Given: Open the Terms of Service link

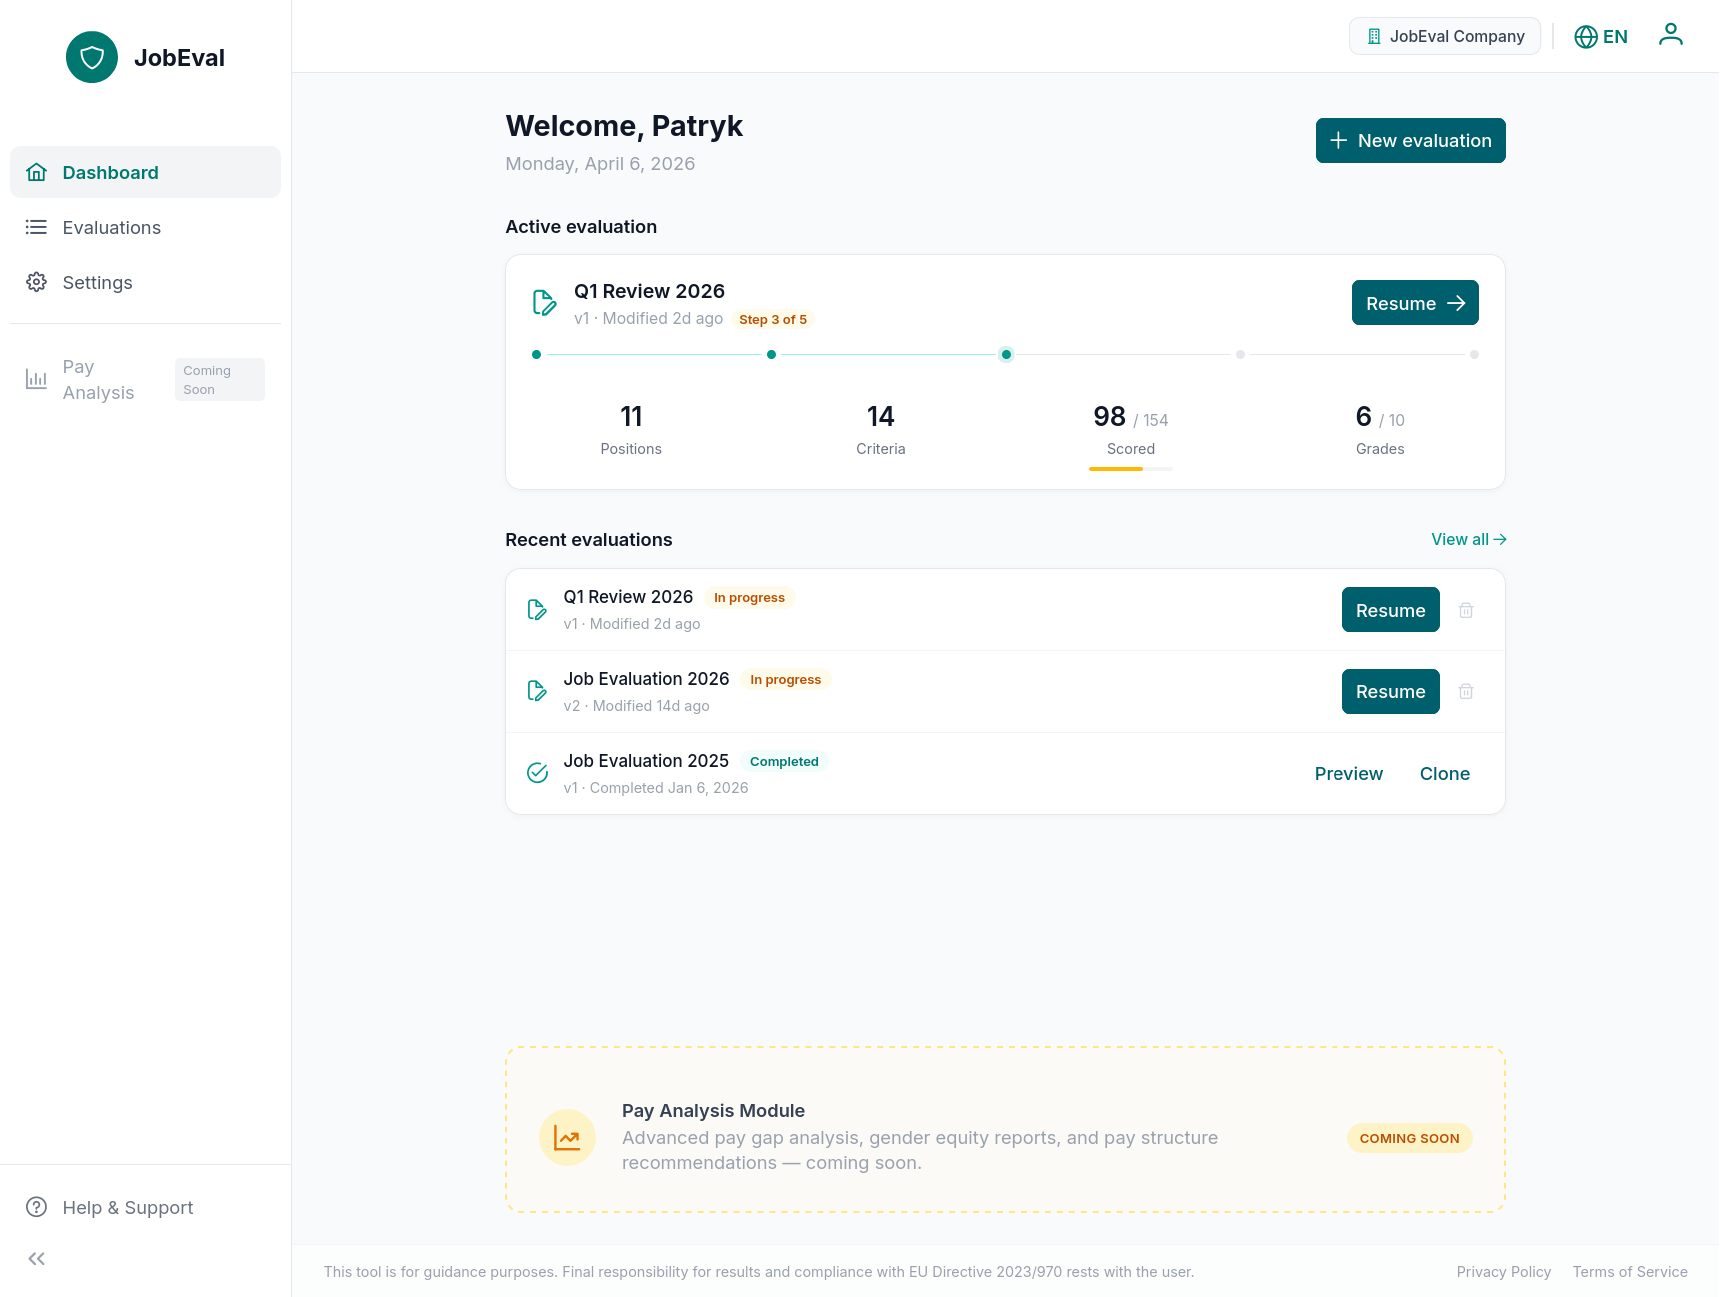Looking at the screenshot, I should 1629,1272.
